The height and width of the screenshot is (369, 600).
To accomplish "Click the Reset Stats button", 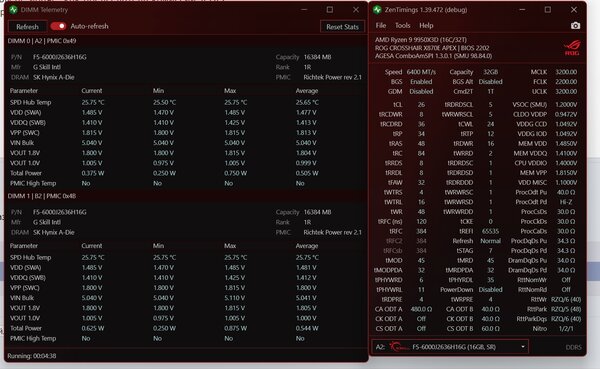I will (342, 26).
